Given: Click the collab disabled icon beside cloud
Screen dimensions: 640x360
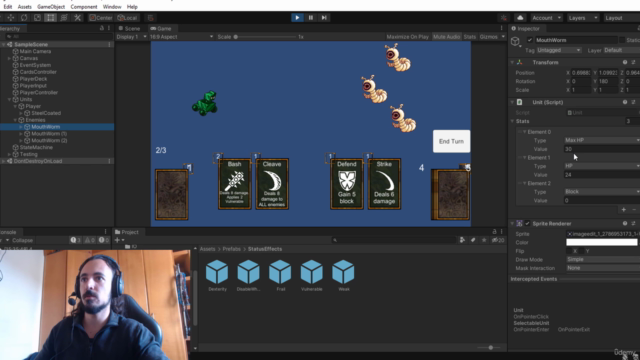Looking at the screenshot, I should click(504, 18).
